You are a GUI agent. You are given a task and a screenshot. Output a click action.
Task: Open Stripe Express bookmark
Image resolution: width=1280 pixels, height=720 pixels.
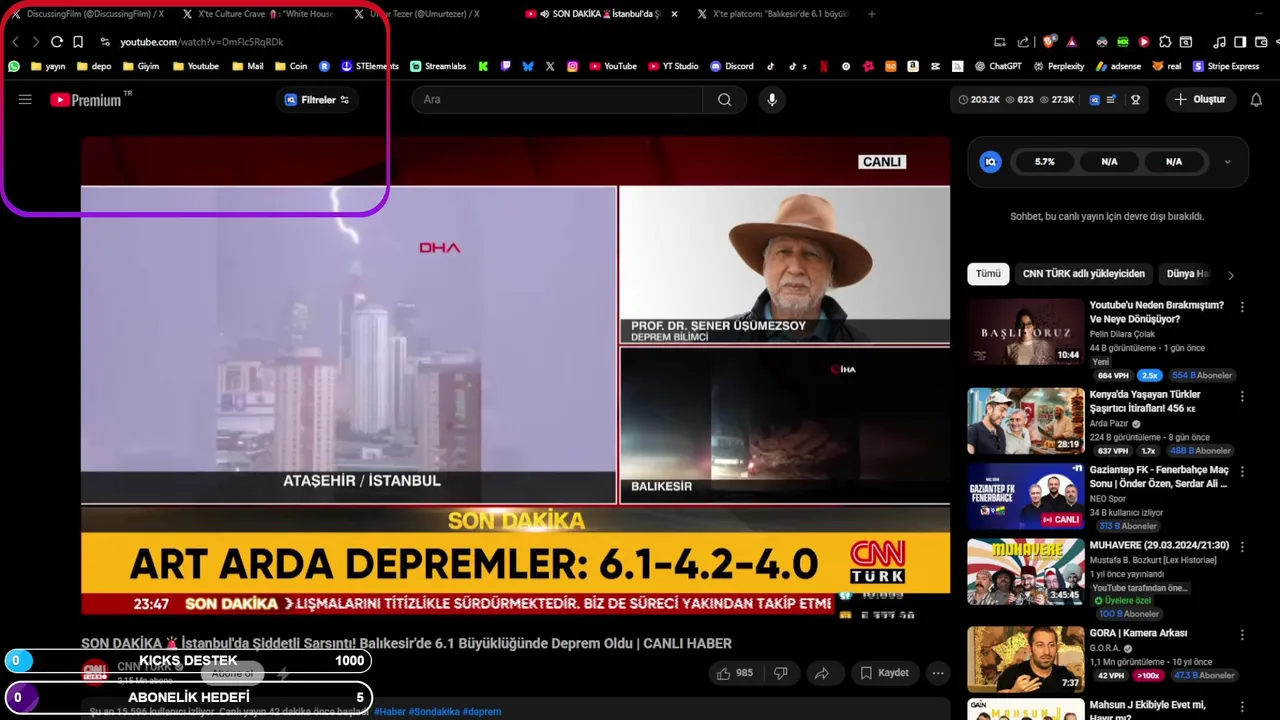pos(1226,66)
